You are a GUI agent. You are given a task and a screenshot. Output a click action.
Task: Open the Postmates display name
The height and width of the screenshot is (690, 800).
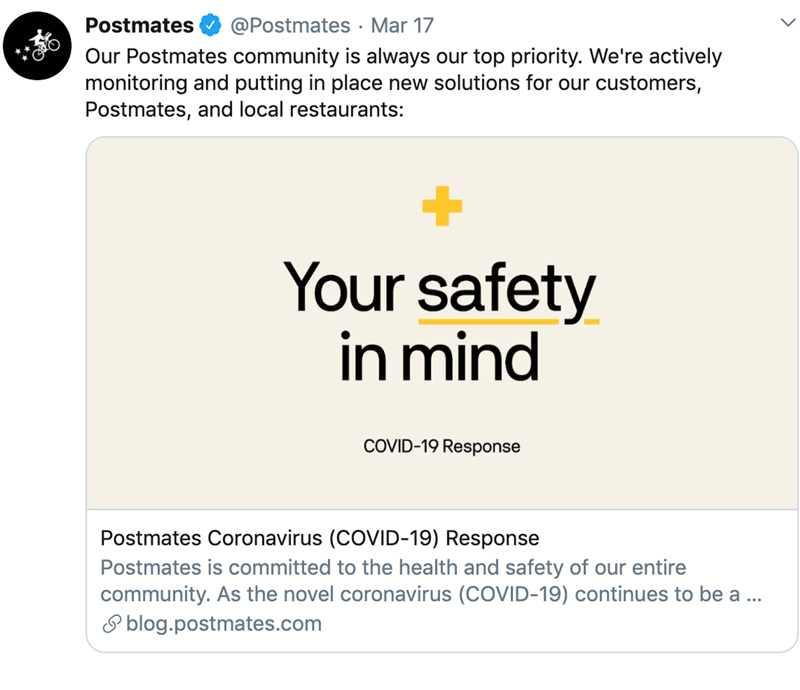(140, 25)
